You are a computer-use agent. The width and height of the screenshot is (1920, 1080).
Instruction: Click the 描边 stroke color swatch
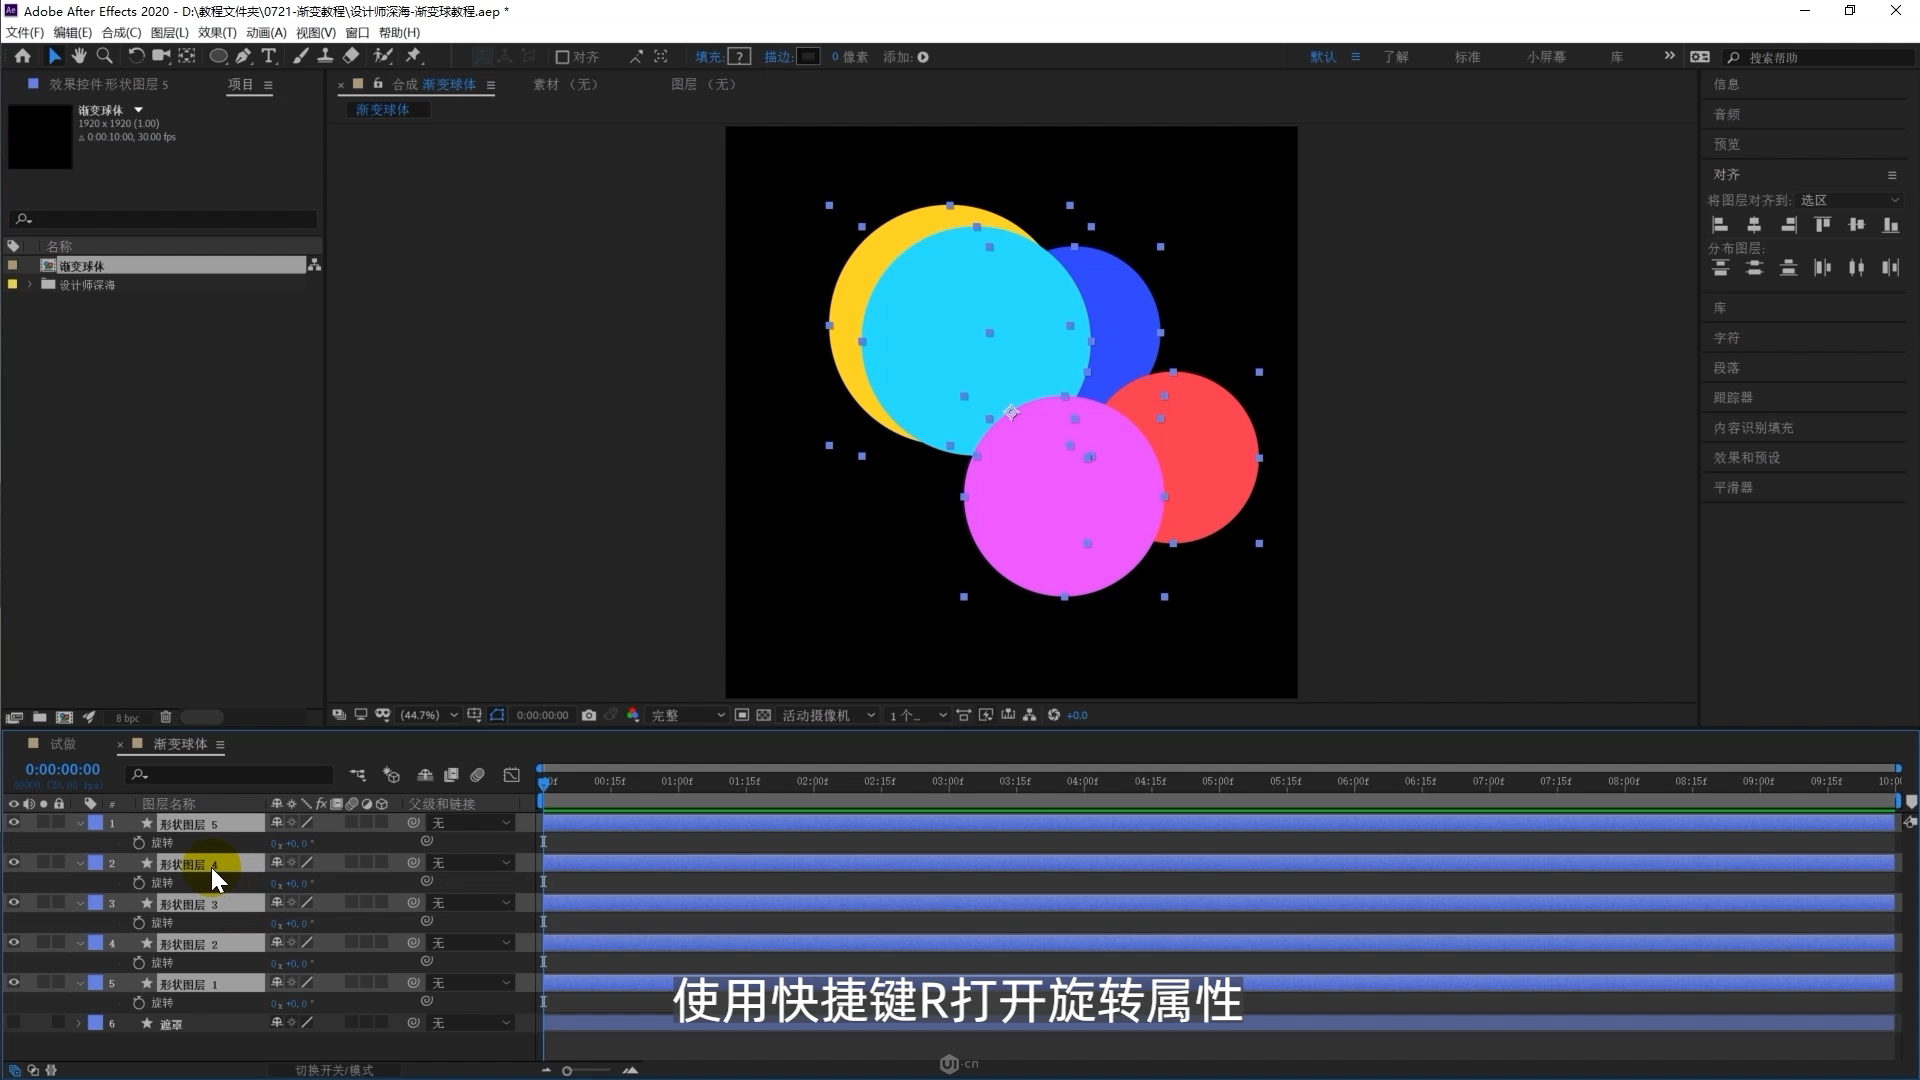808,57
